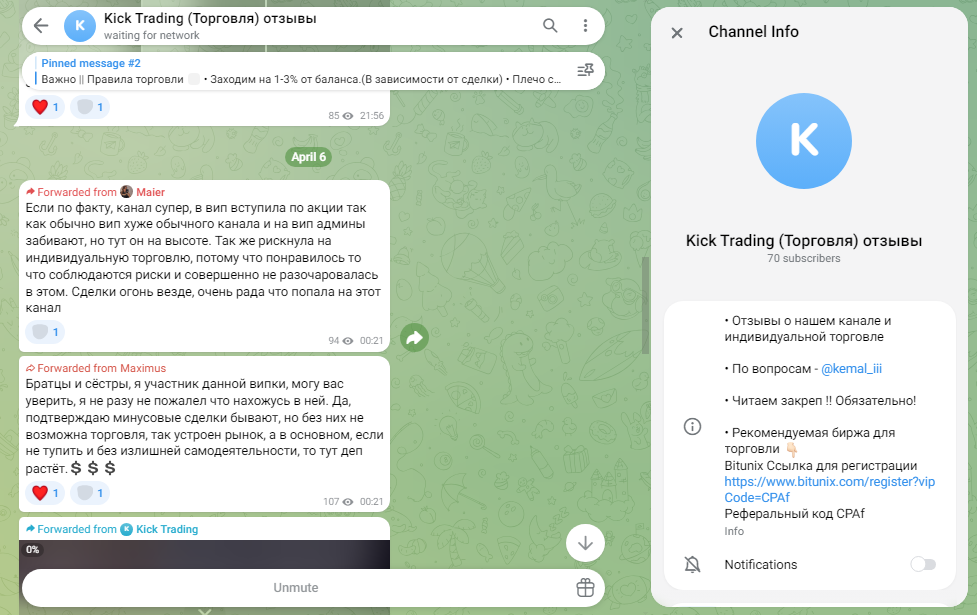Open the large channel avatar in Channel Info
This screenshot has width=977, height=615.
click(804, 141)
